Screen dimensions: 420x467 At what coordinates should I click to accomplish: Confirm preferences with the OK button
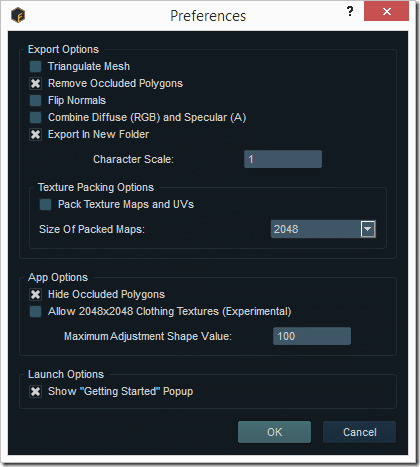coord(274,432)
